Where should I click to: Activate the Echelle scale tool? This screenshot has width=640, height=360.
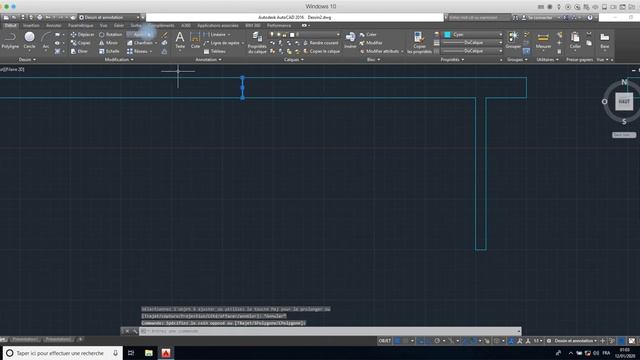click(x=109, y=51)
